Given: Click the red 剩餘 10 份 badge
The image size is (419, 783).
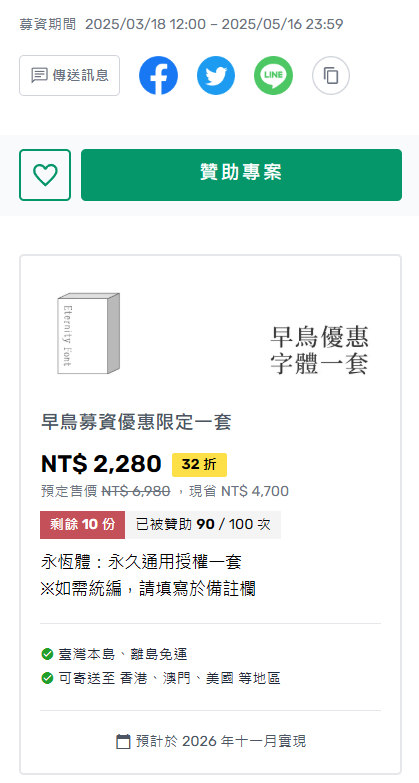Looking at the screenshot, I should tap(82, 525).
